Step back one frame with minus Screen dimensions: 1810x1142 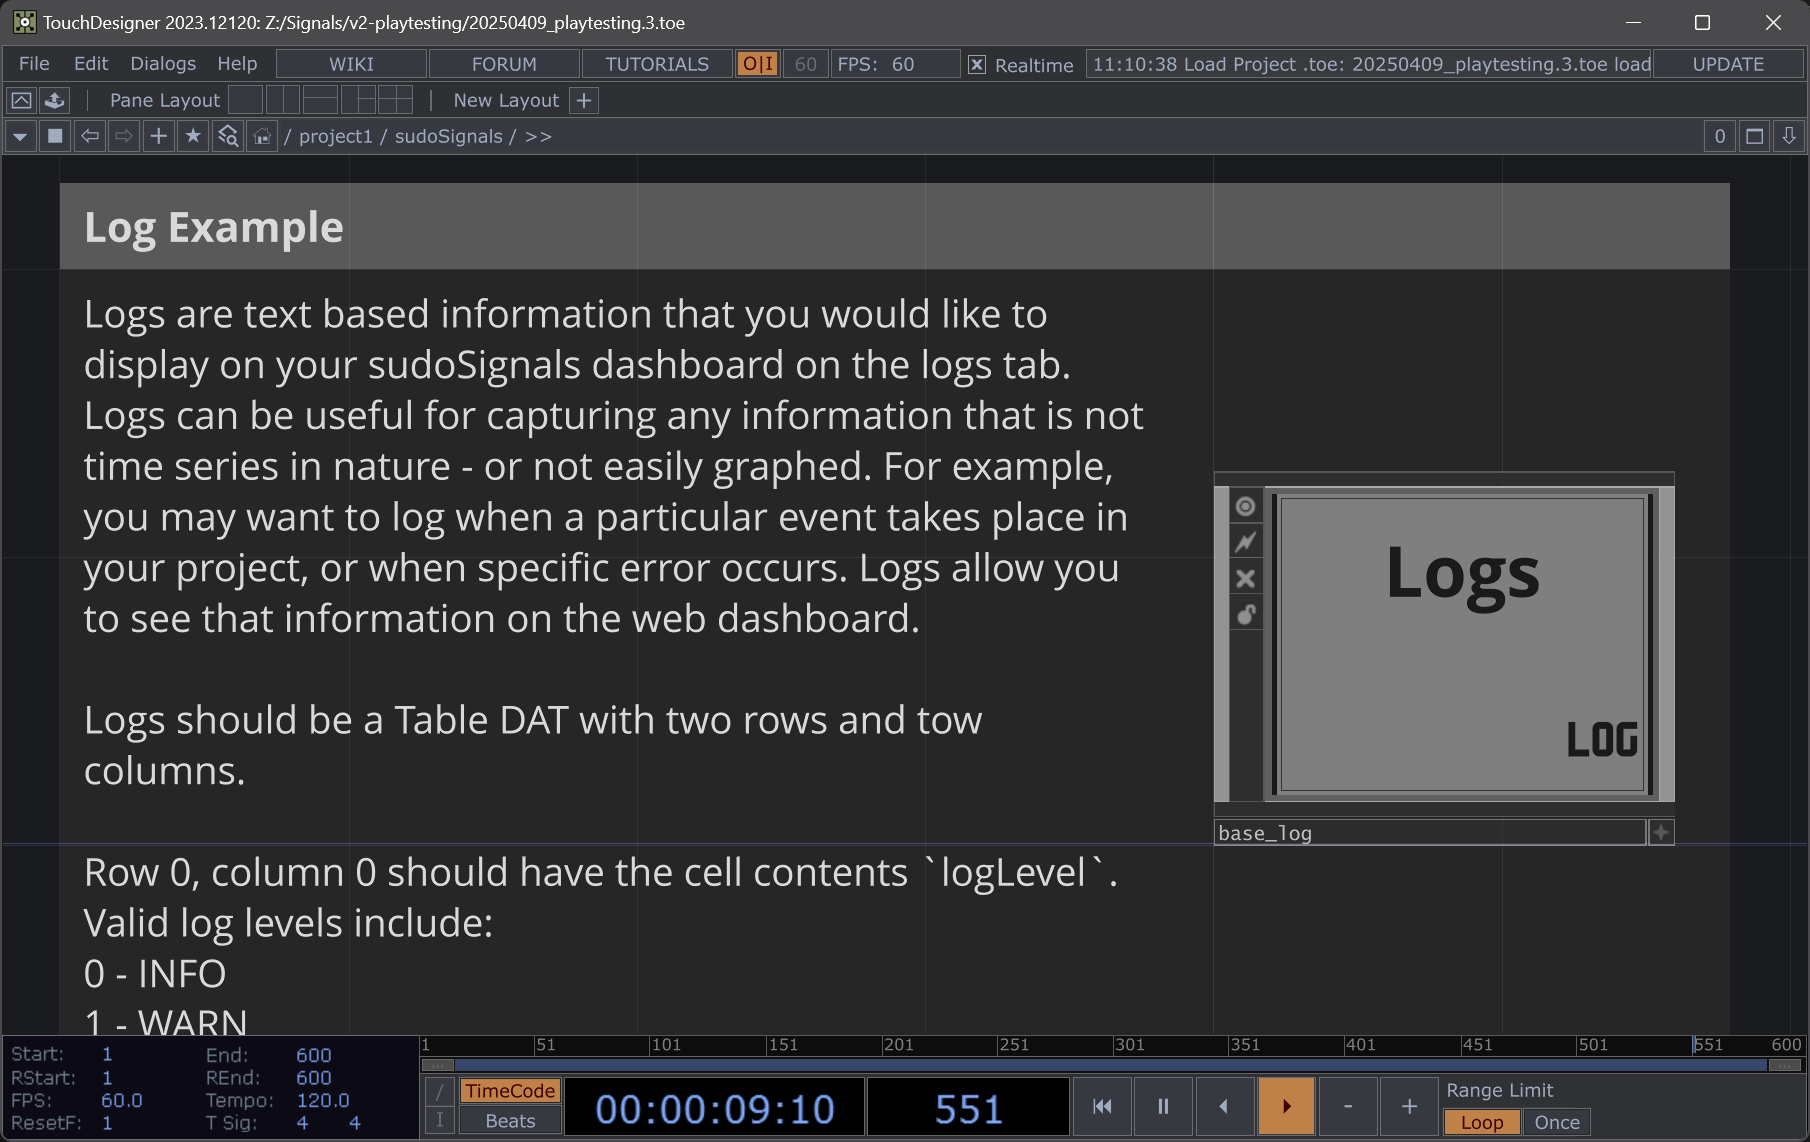pyautogui.click(x=1348, y=1106)
